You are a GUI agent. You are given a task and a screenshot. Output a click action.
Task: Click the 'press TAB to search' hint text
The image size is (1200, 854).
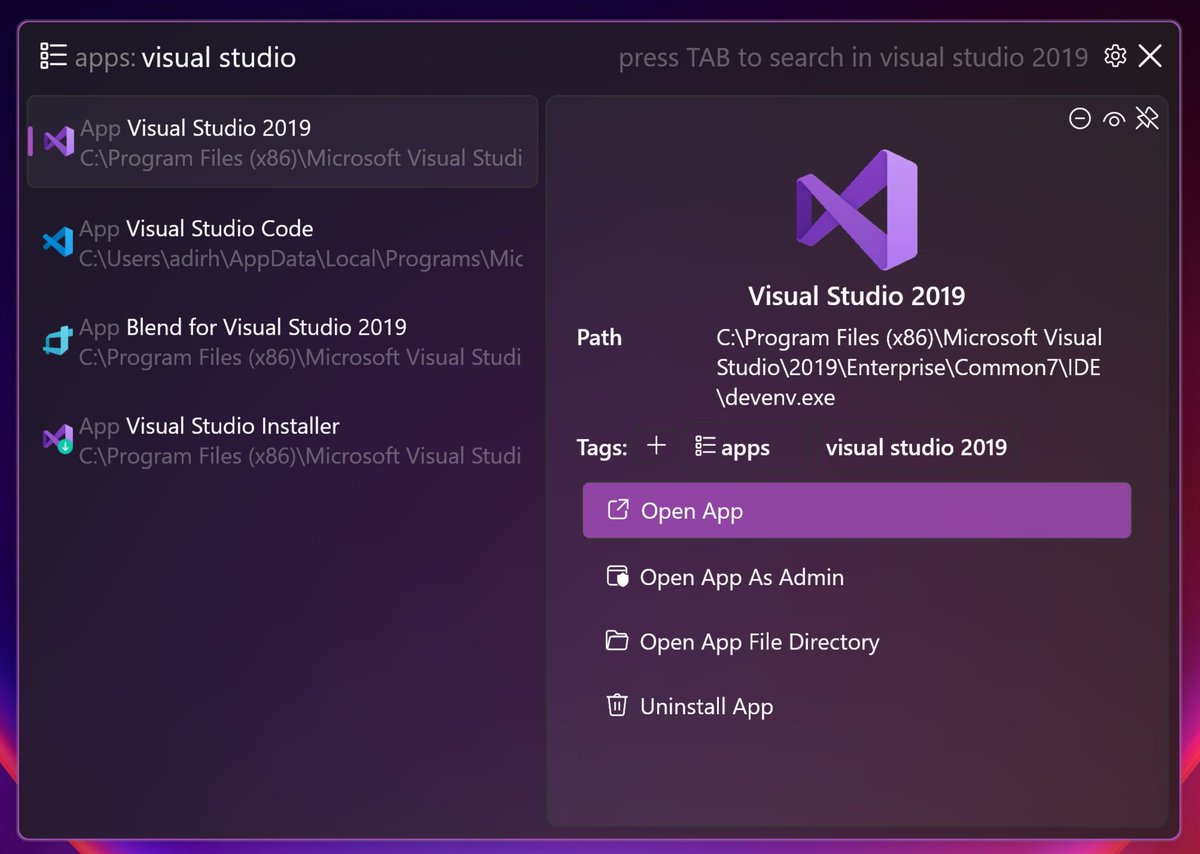pyautogui.click(x=853, y=57)
